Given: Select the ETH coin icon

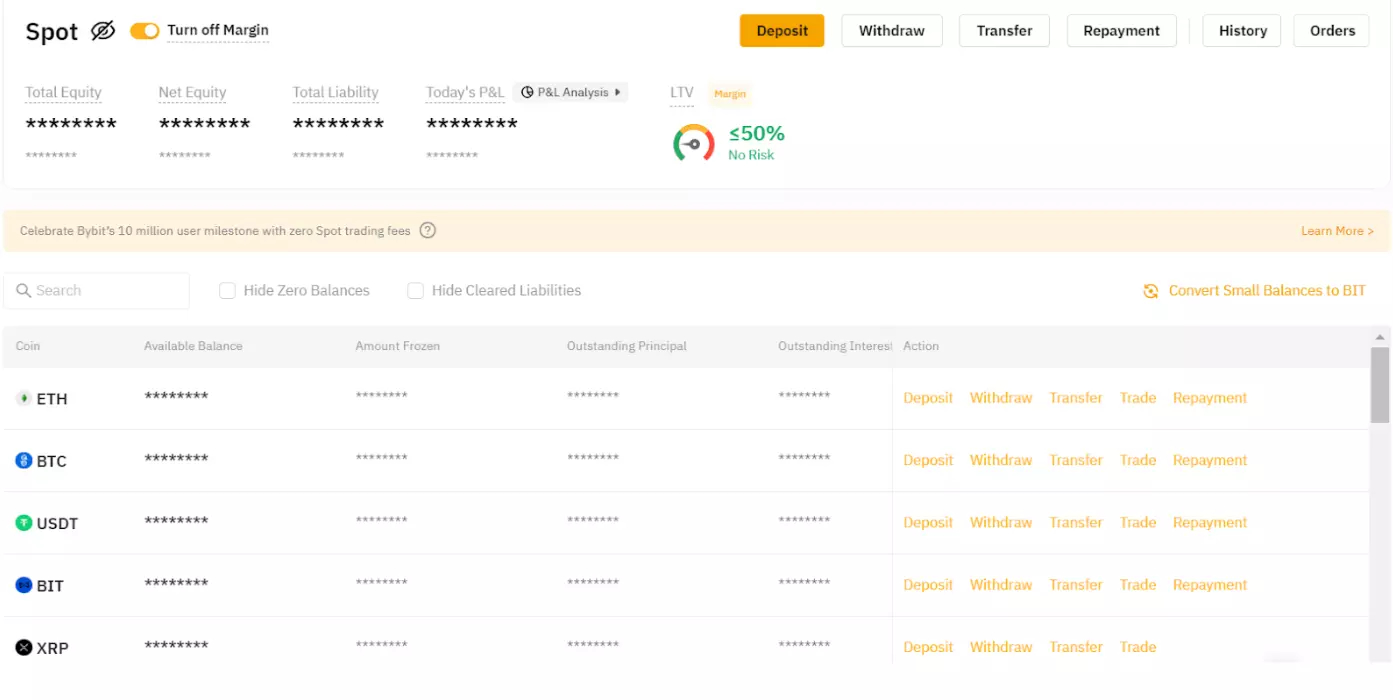Looking at the screenshot, I should (x=22, y=398).
